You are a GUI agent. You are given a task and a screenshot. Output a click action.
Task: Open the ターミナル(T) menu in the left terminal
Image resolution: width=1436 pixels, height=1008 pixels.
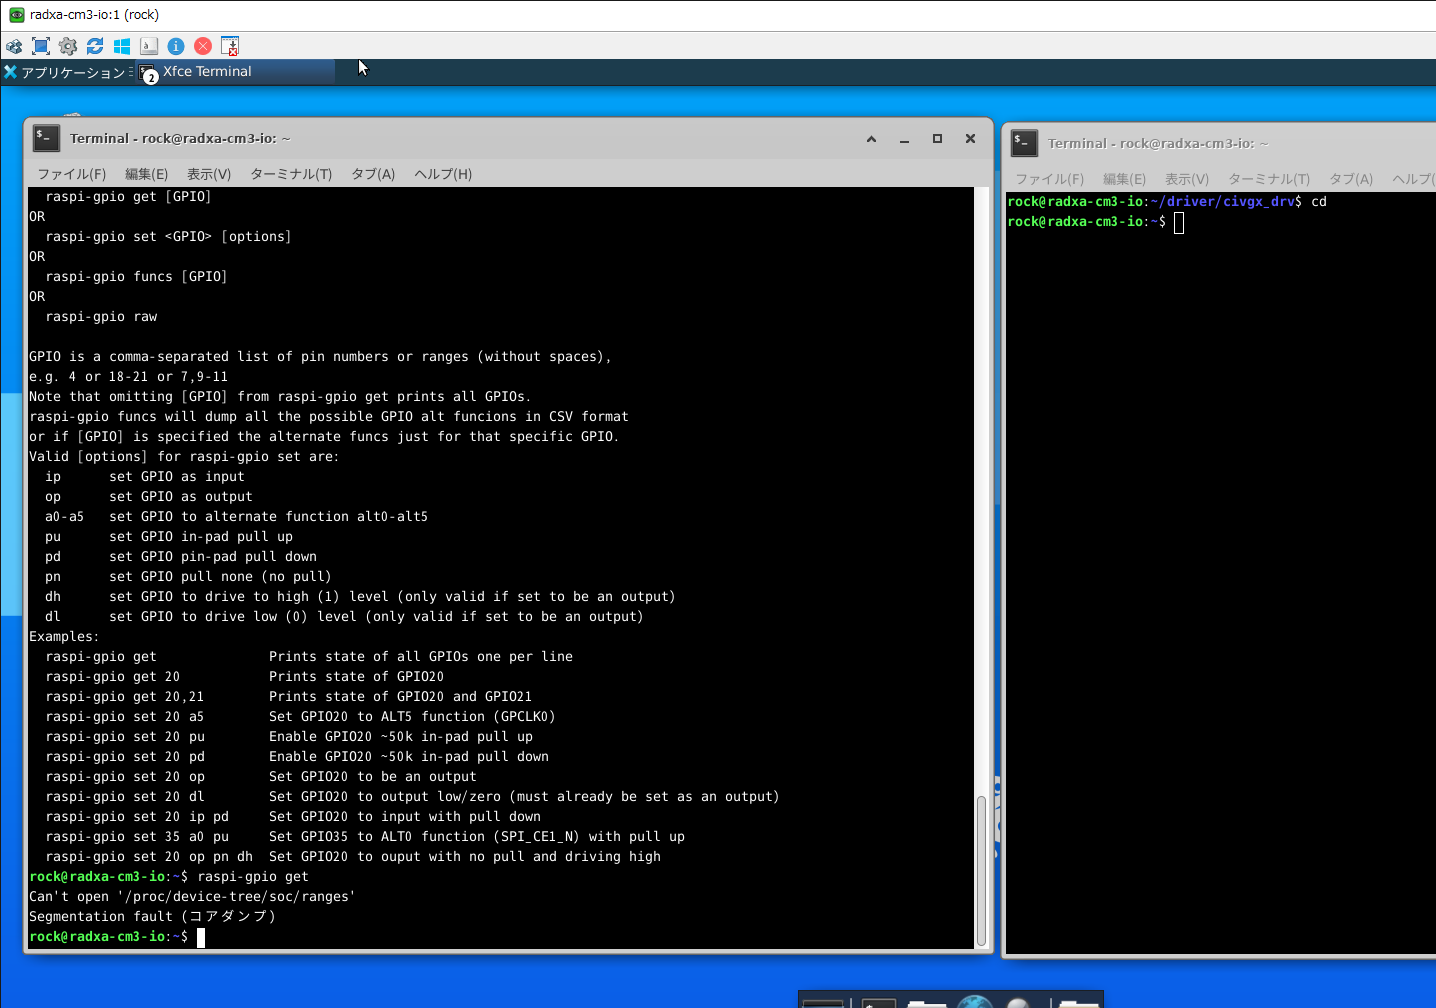[291, 174]
